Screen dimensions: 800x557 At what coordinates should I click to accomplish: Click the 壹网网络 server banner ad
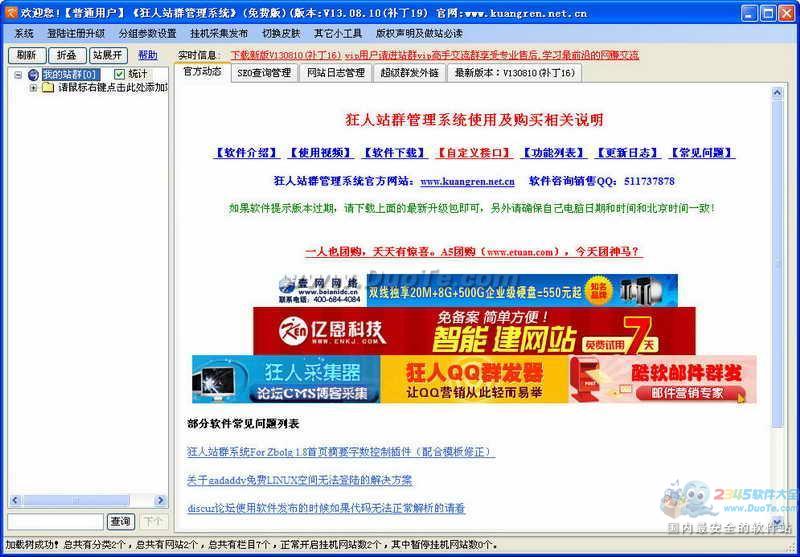(479, 290)
